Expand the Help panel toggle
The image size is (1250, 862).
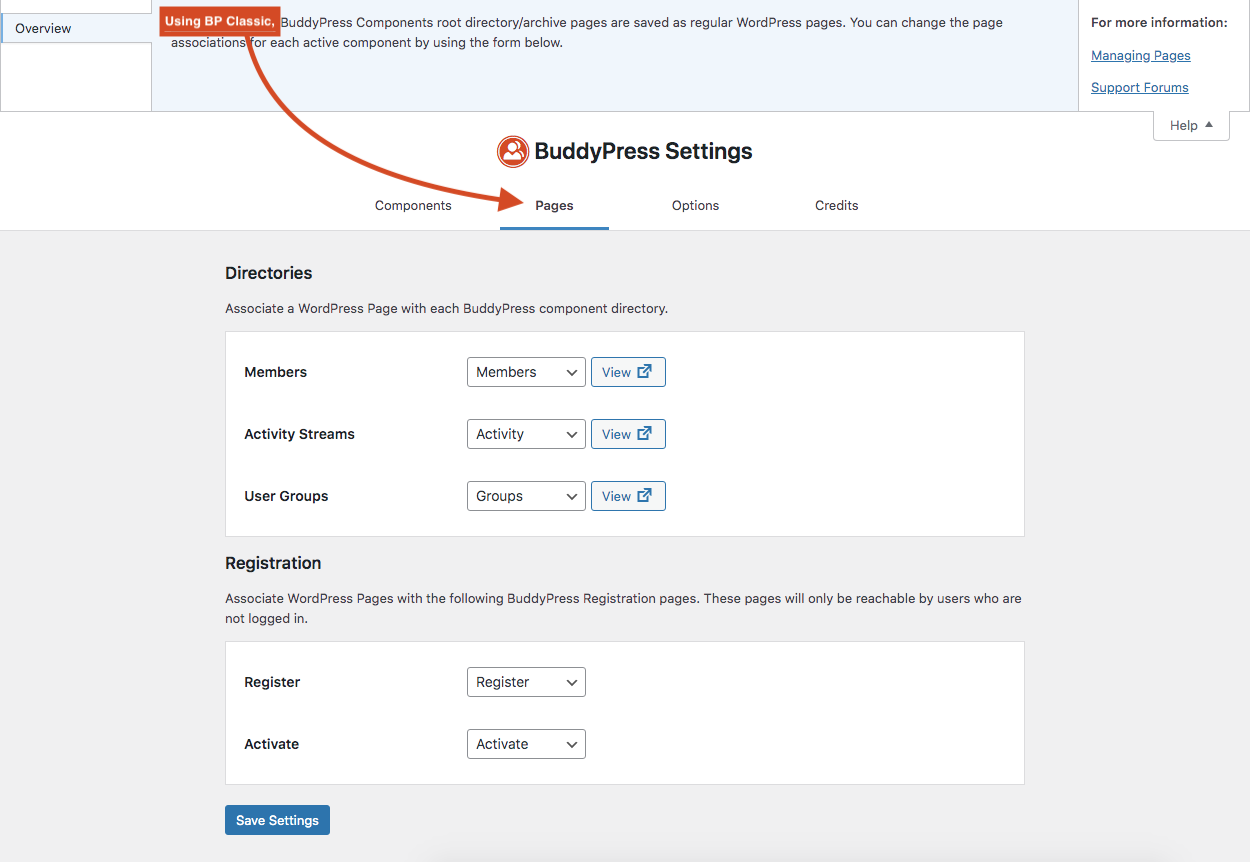click(1191, 126)
